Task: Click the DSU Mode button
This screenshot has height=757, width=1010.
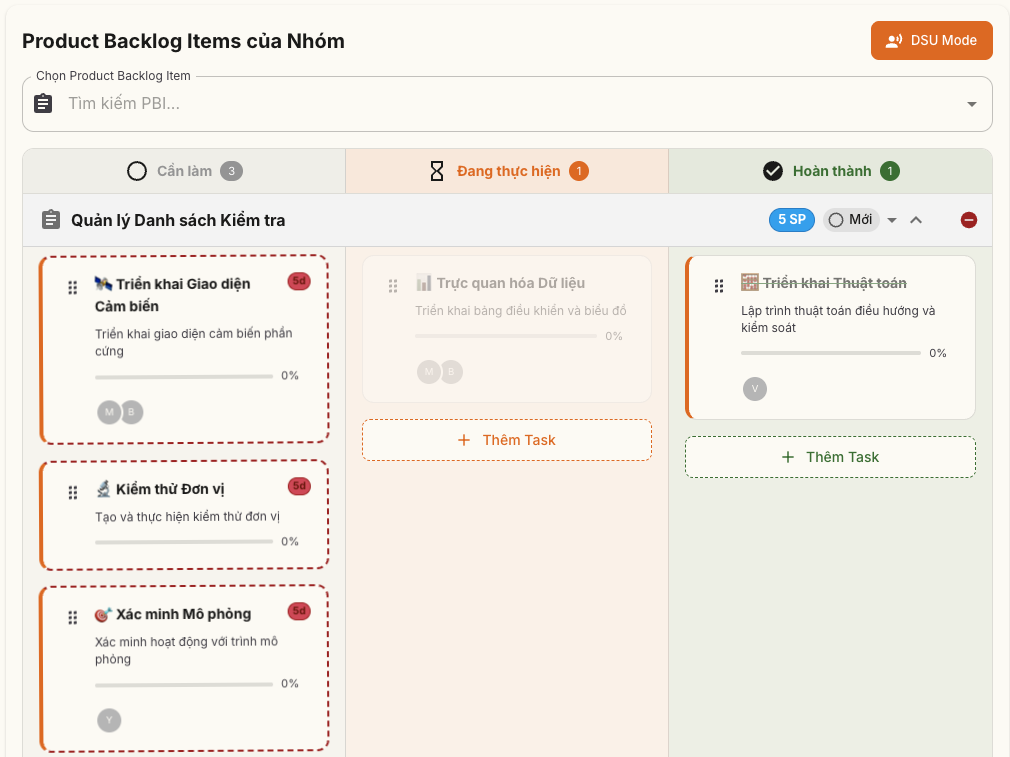Action: click(x=931, y=40)
